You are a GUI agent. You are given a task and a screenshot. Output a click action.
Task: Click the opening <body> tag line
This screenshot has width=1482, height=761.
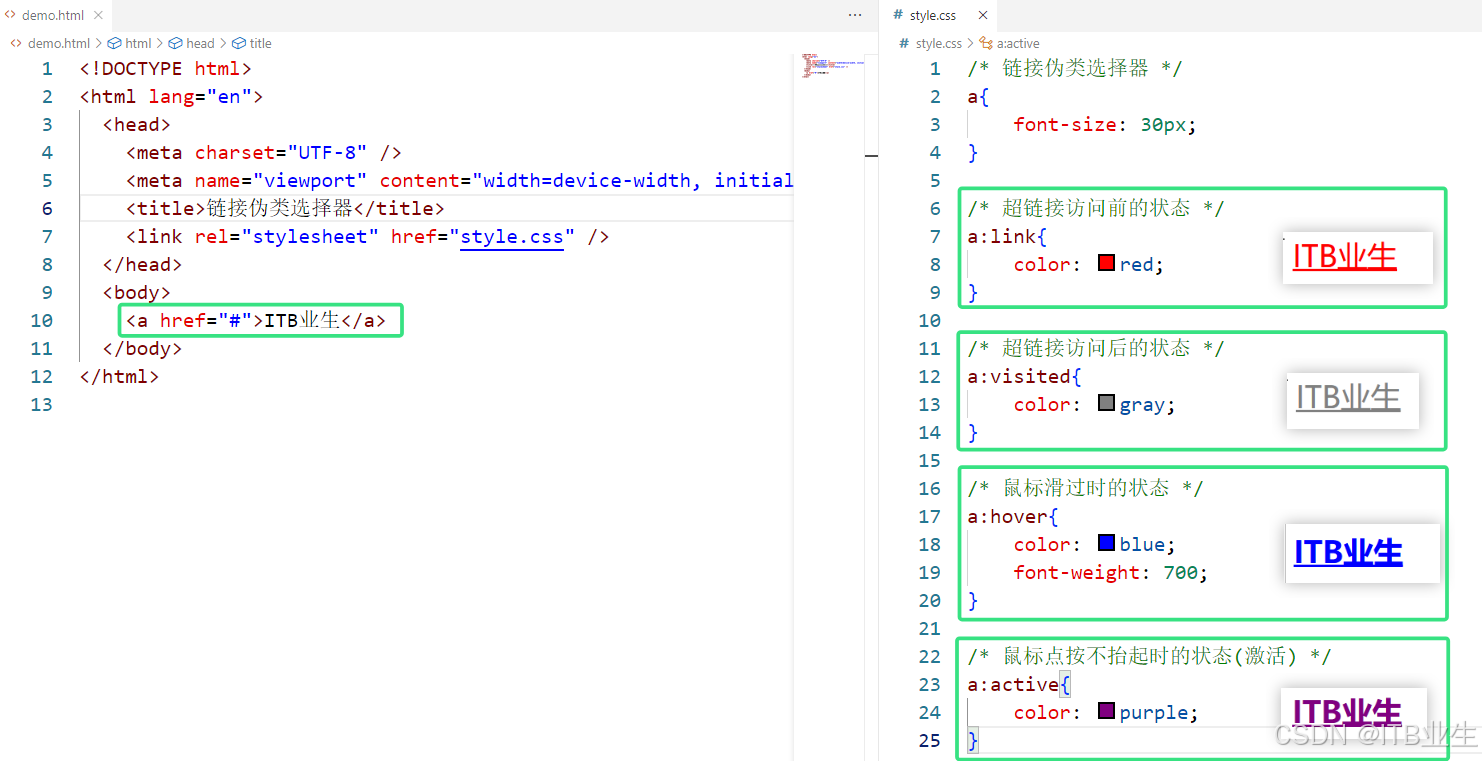137,293
